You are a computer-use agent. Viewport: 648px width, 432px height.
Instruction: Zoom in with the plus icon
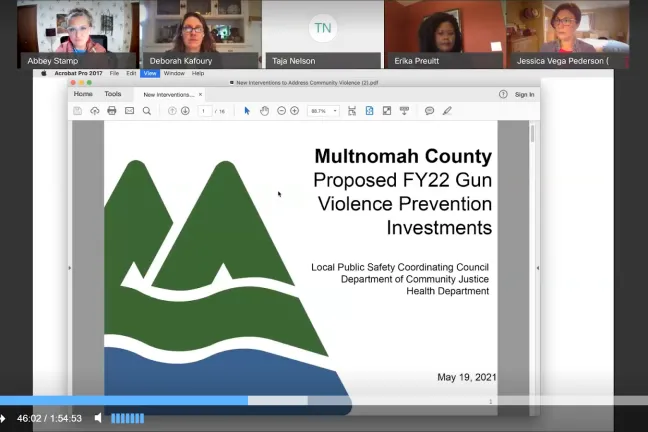click(295, 111)
